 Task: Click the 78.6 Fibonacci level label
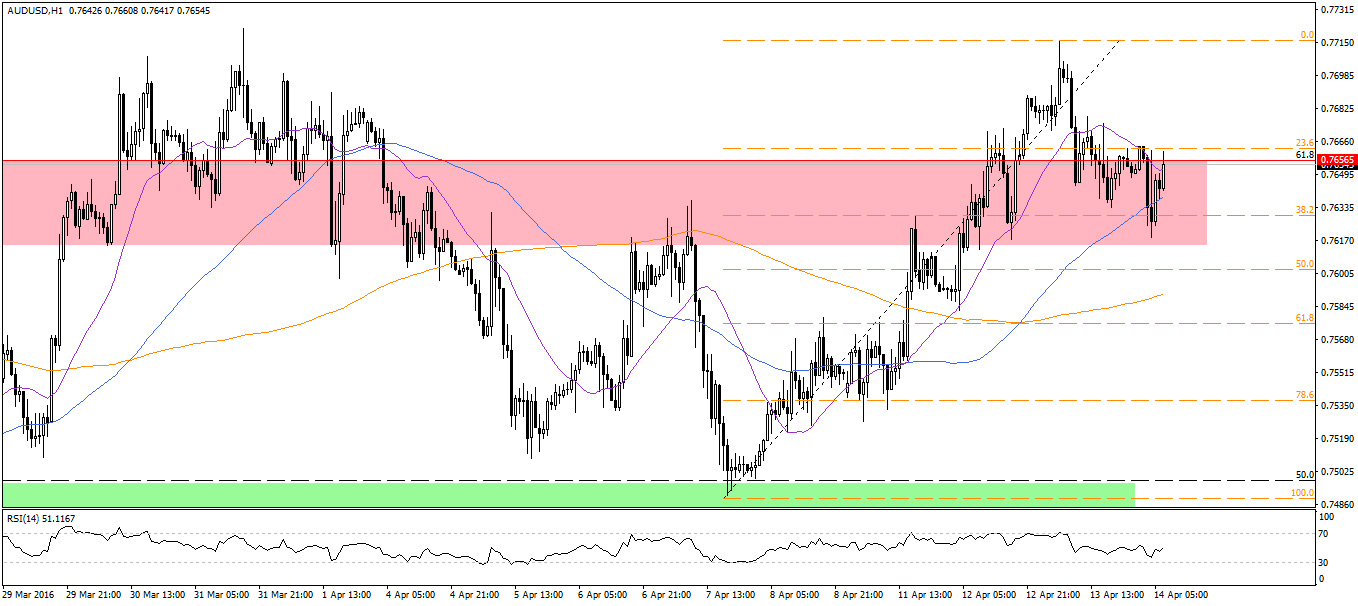[x=1305, y=395]
